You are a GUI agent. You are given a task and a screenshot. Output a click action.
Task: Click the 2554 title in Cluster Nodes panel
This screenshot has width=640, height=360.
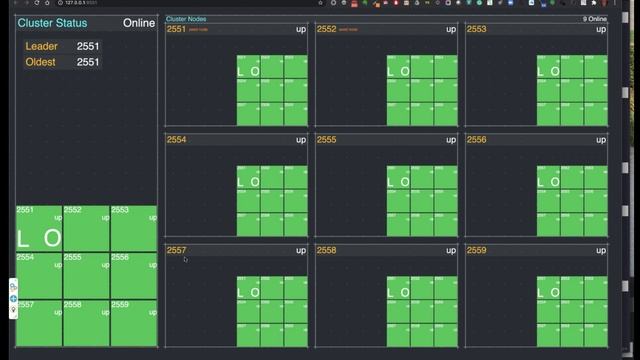tap(176, 140)
